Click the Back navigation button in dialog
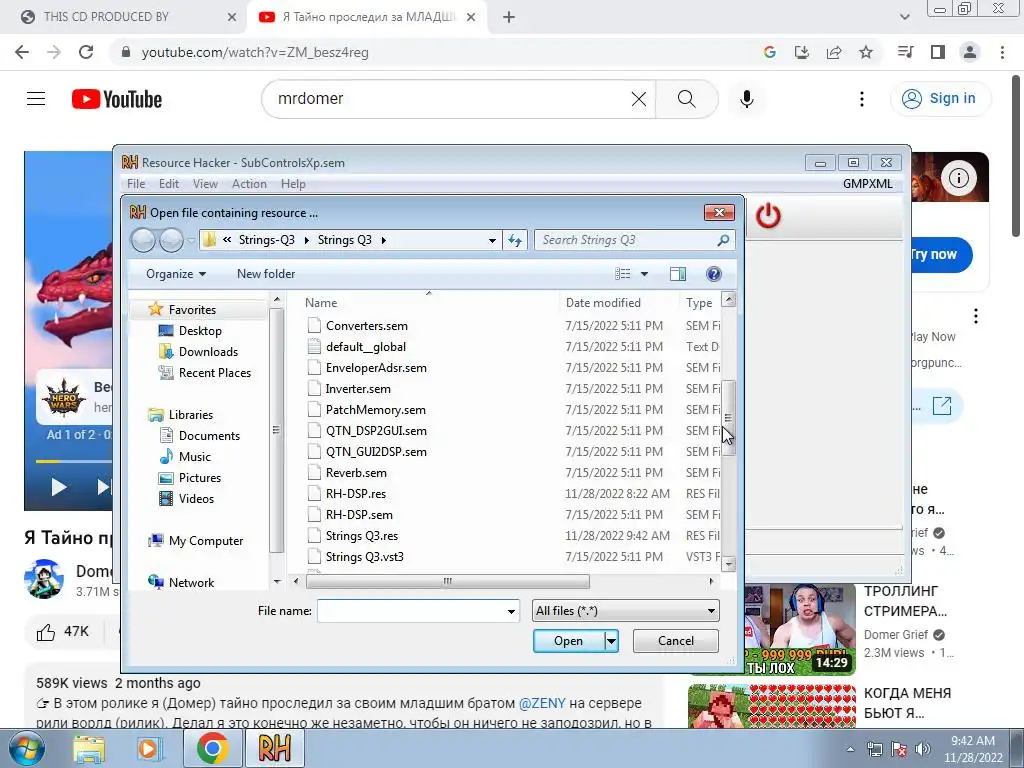 [143, 240]
